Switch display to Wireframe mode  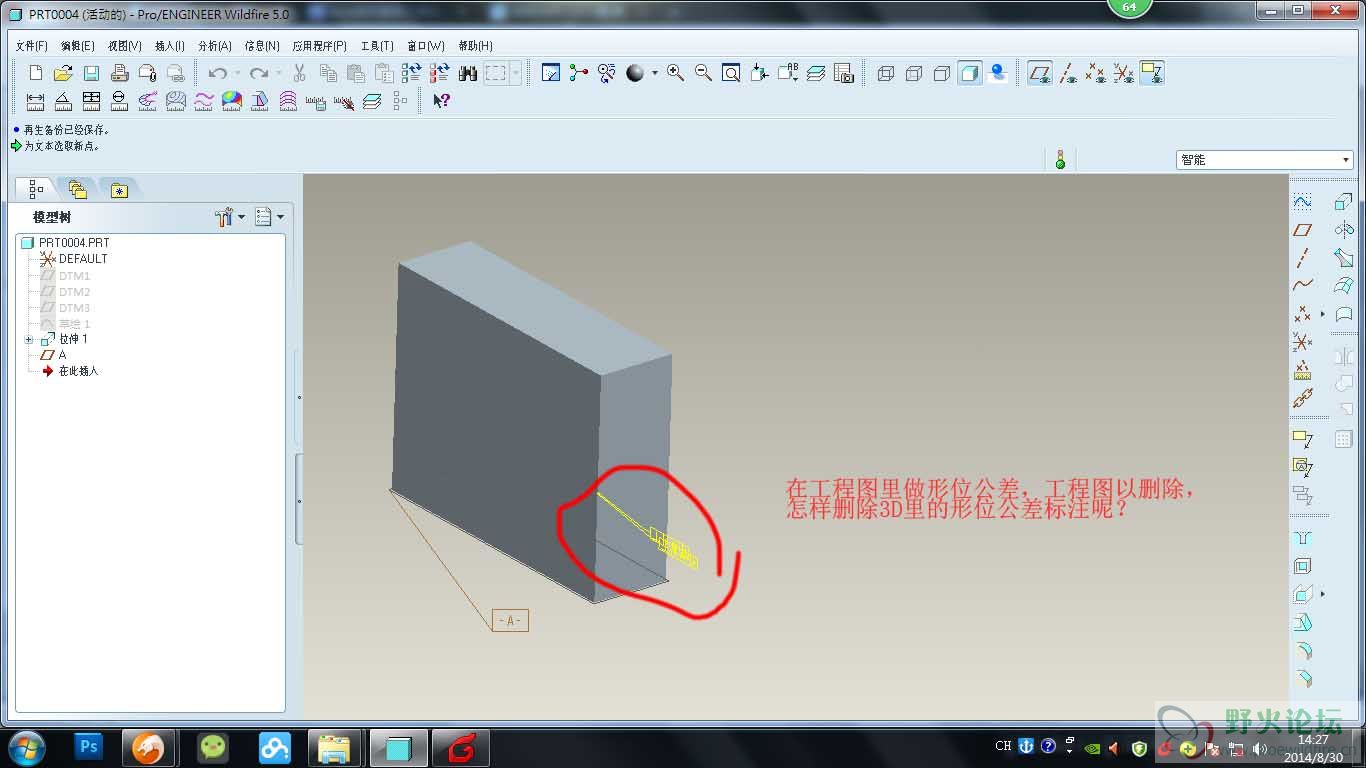coord(885,73)
